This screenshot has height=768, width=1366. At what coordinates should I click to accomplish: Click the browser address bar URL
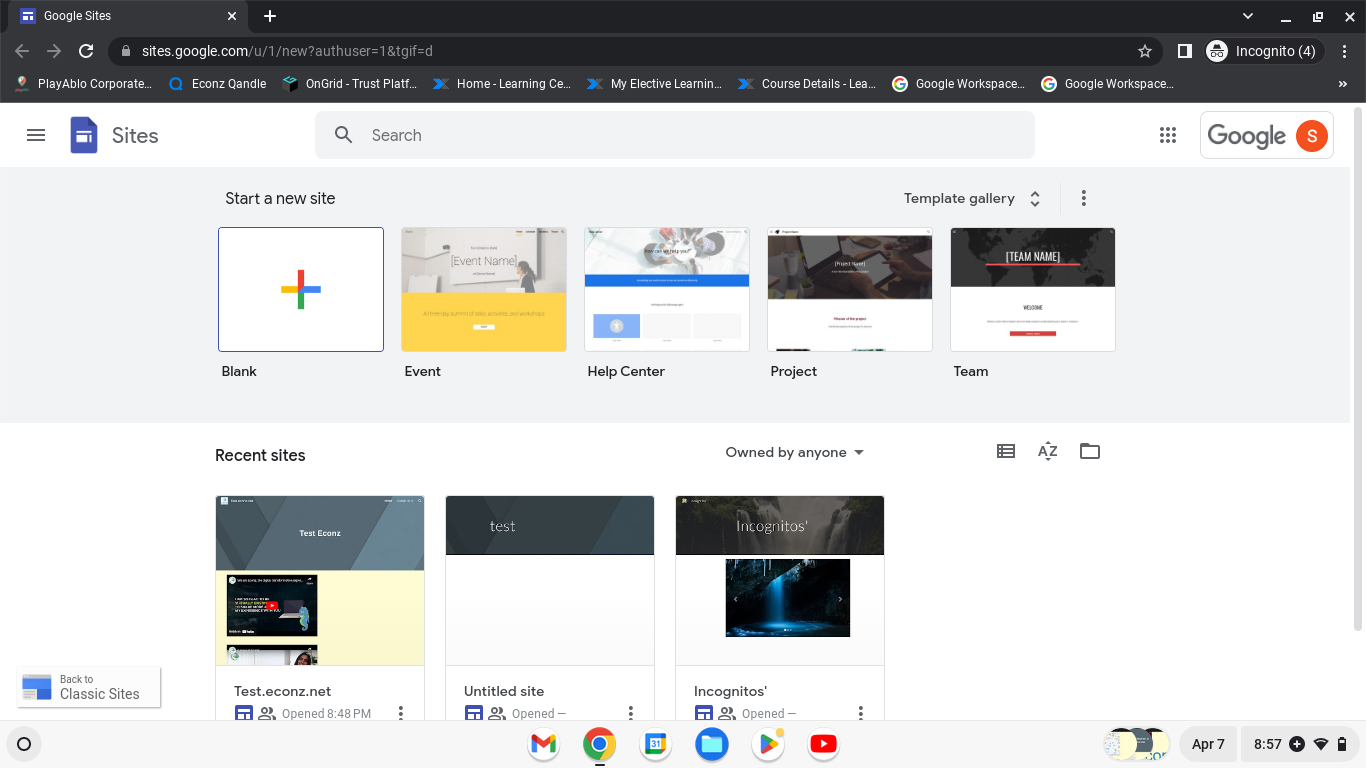click(287, 51)
